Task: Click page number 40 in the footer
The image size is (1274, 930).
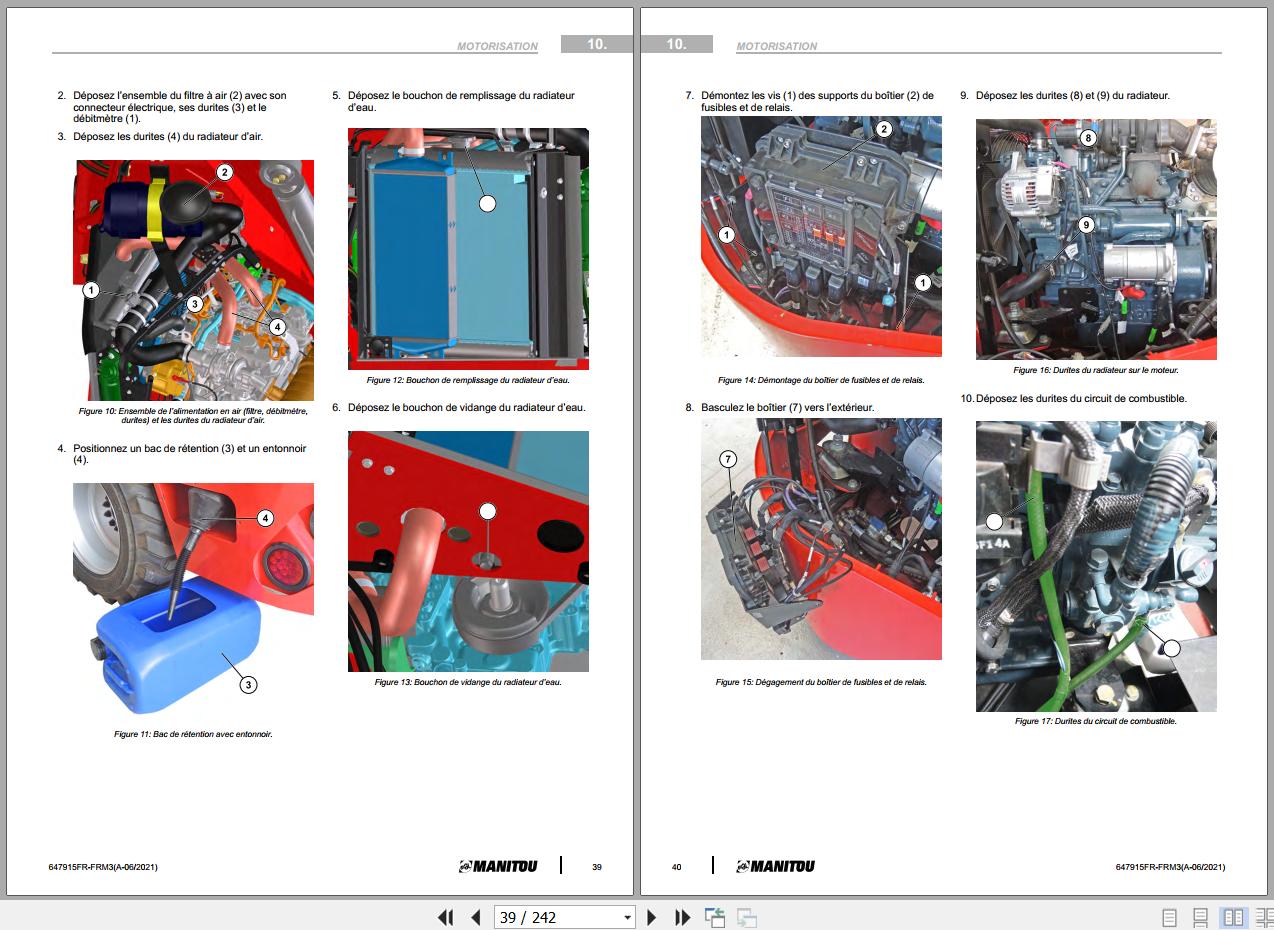Action: [x=677, y=867]
